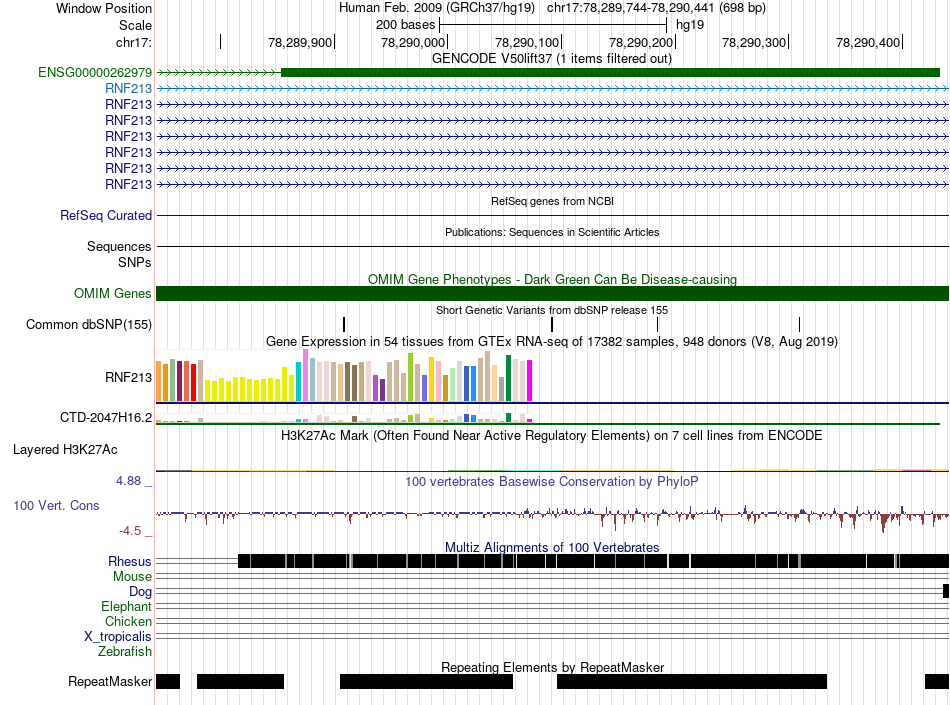Open the RefSeq genes from NCBI title
Screen dimensions: 950x705
coord(552,201)
